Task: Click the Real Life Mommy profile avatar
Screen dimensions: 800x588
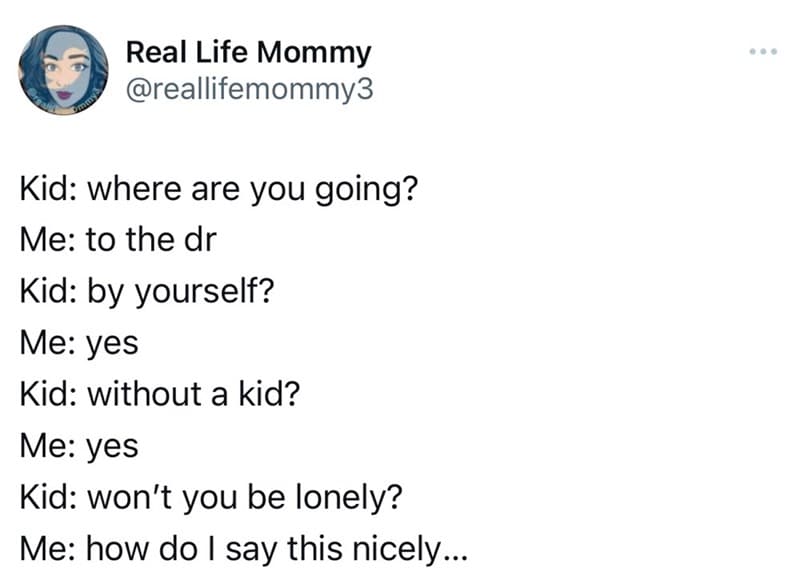Action: [x=63, y=70]
